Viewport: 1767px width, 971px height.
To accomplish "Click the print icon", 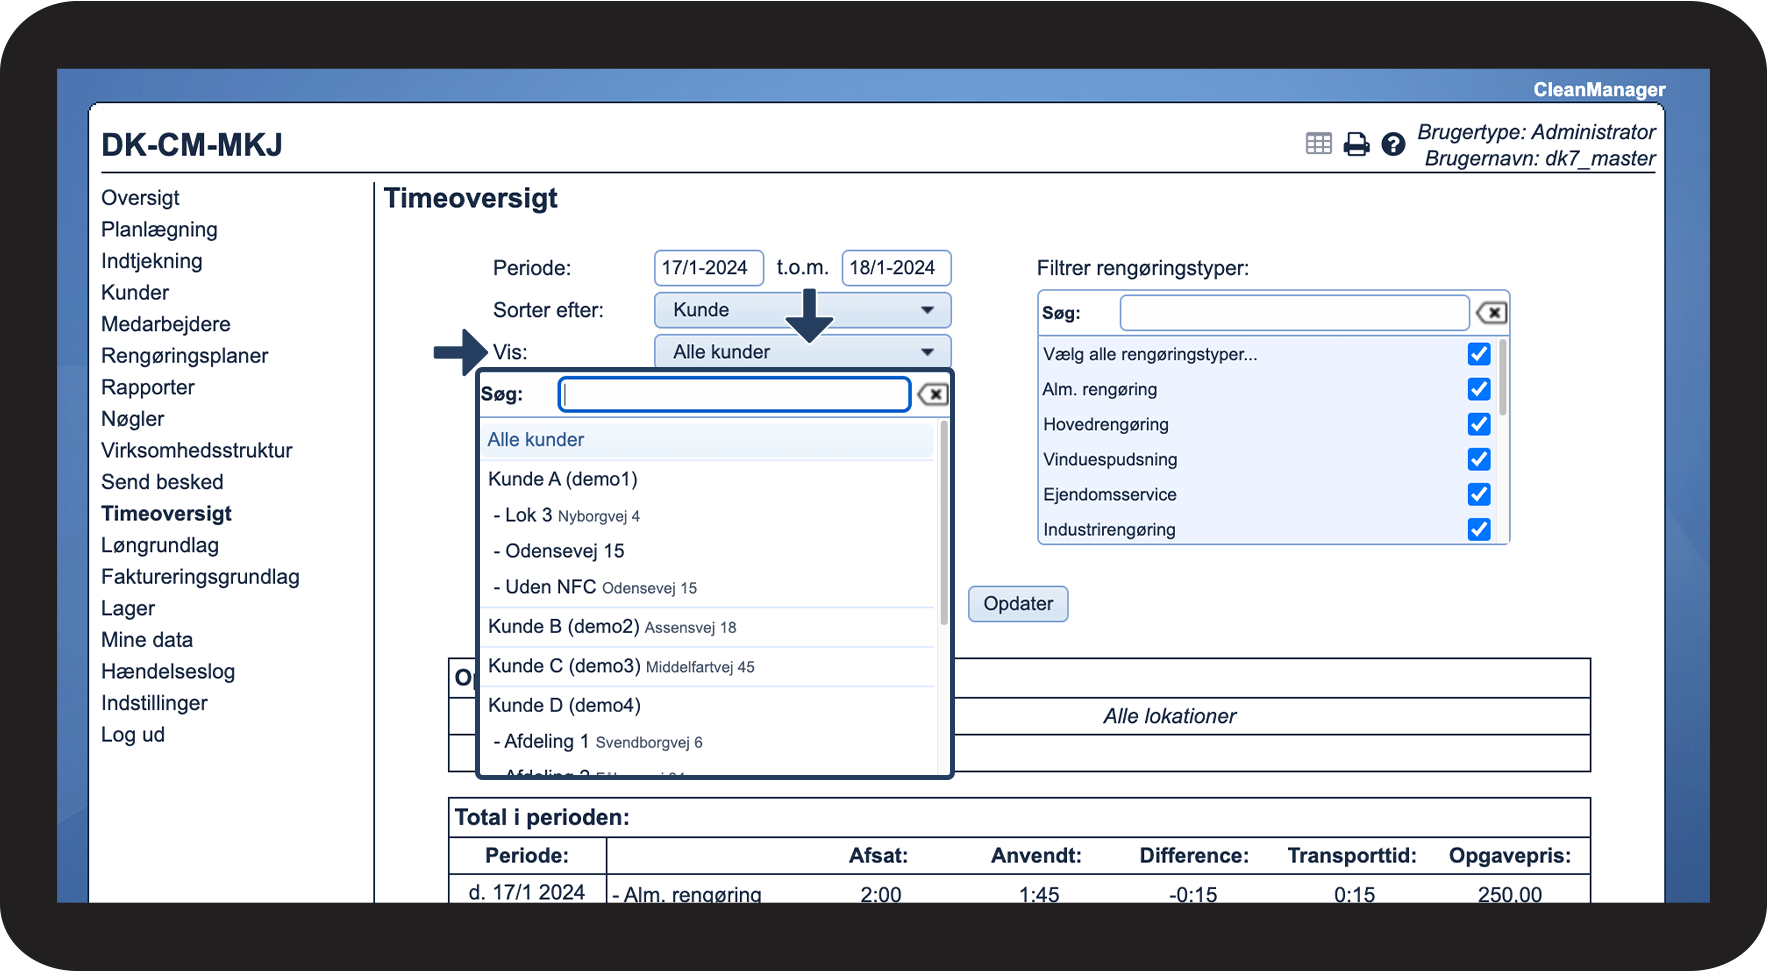I will (1356, 144).
